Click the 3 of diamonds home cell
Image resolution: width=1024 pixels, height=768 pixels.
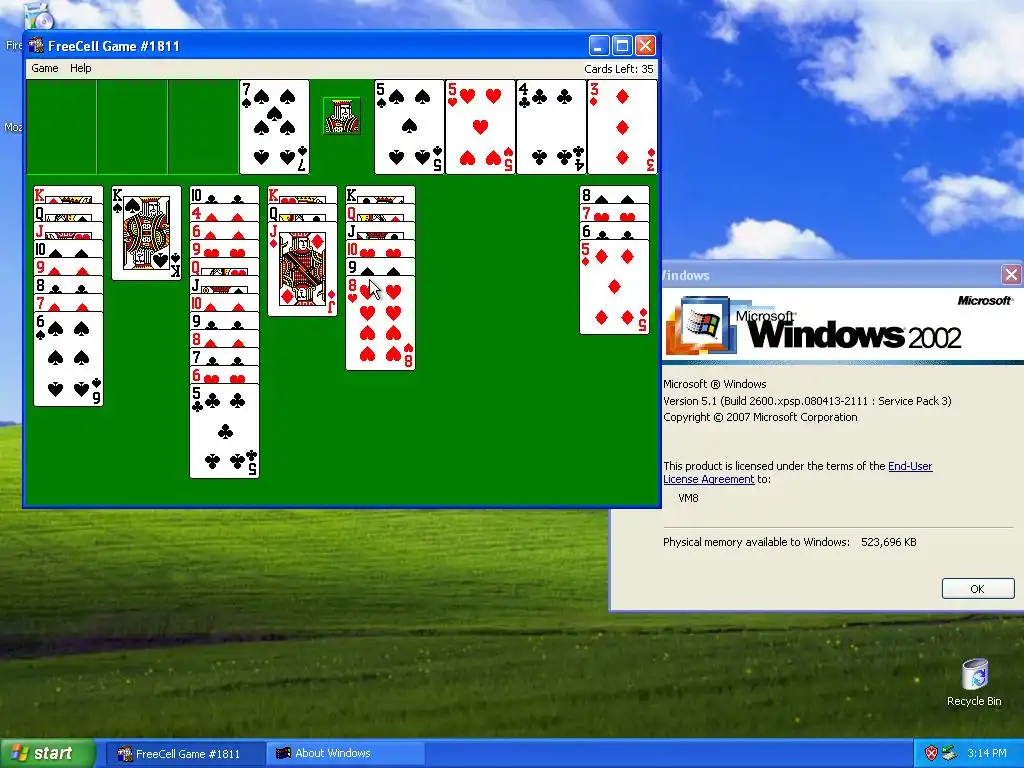pos(622,127)
